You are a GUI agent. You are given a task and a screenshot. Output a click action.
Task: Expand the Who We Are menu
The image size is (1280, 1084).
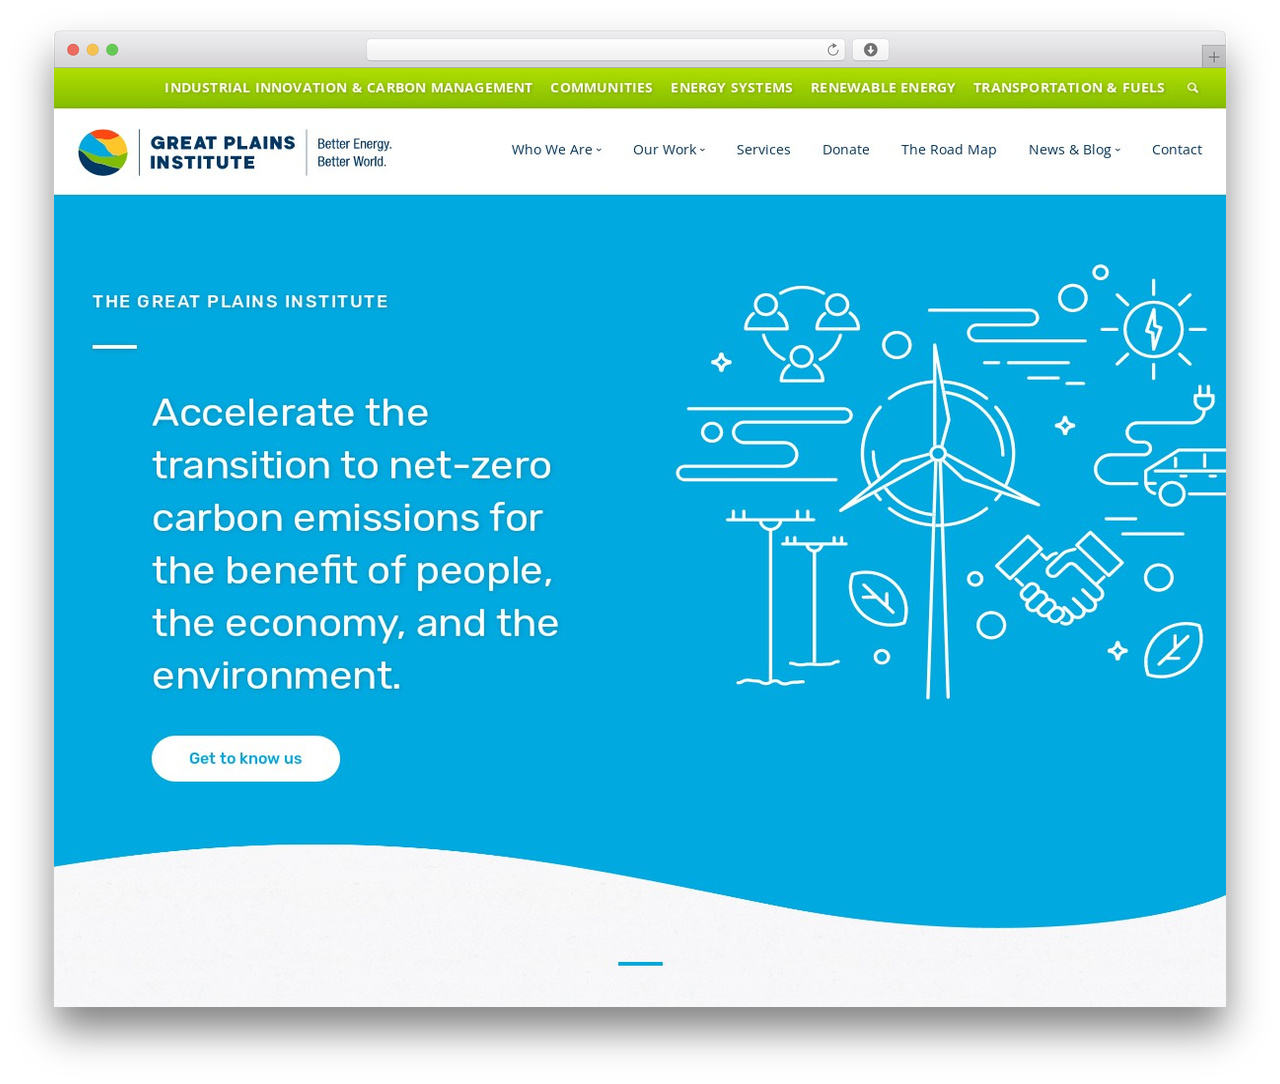(556, 150)
